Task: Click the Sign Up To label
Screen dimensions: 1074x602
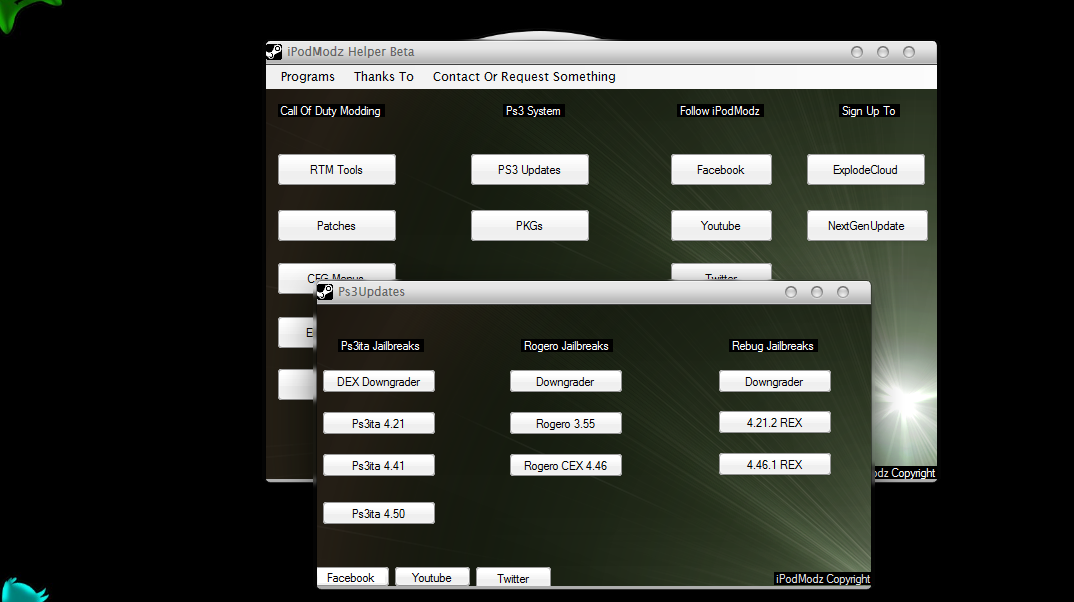Action: point(869,111)
